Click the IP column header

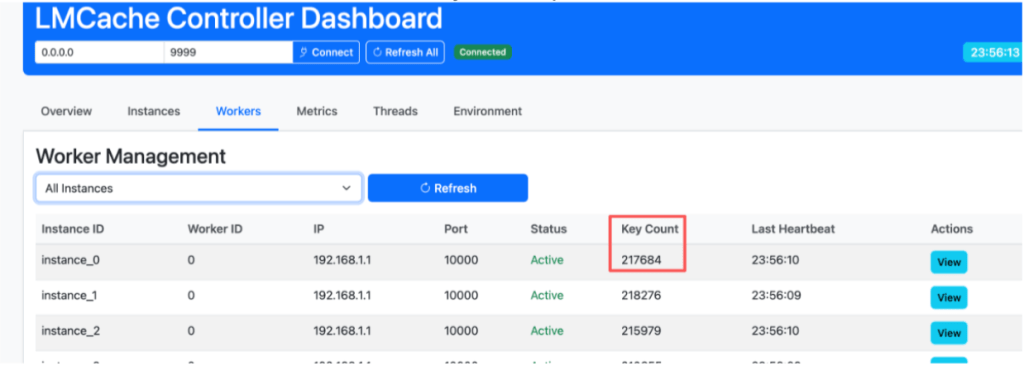click(x=318, y=229)
